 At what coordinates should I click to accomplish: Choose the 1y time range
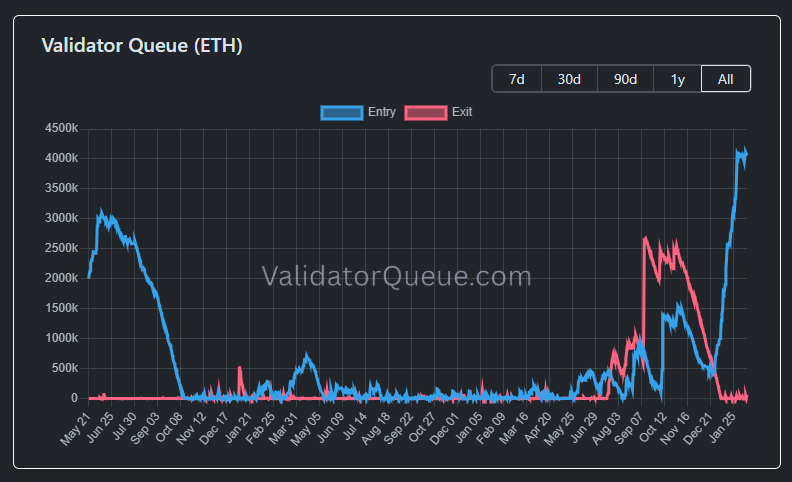click(677, 79)
